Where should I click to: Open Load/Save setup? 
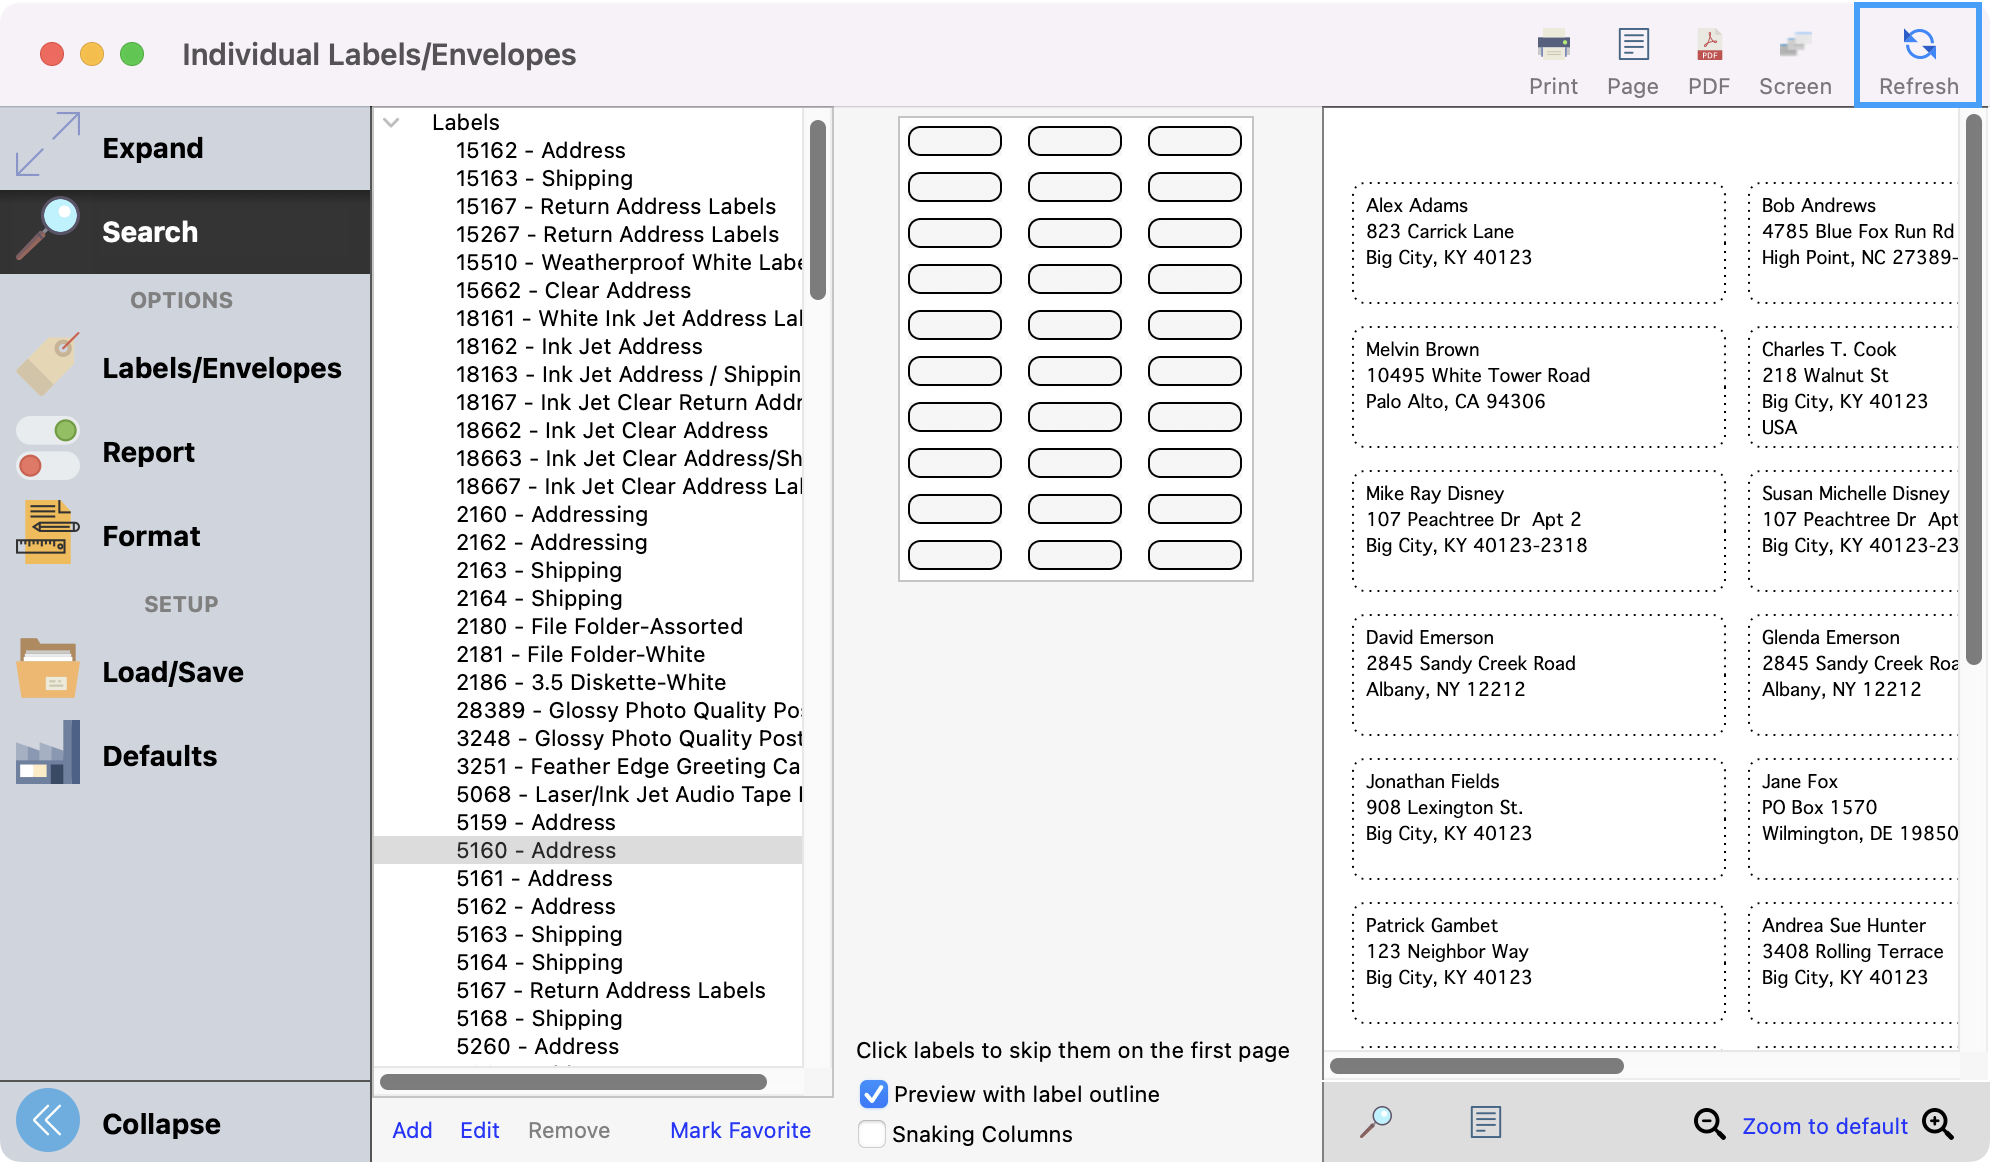tap(172, 671)
